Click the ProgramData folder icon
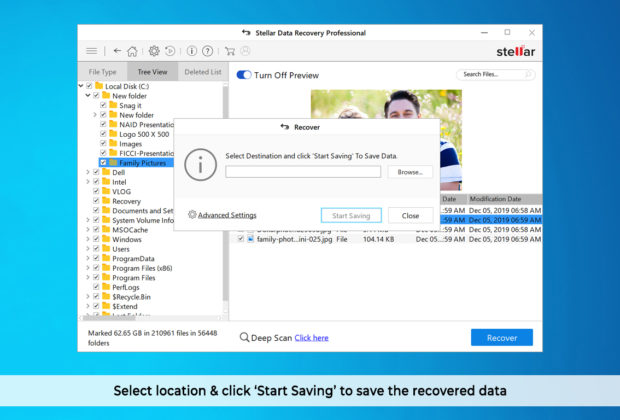Screen dimensions: 620x420 [106, 258]
